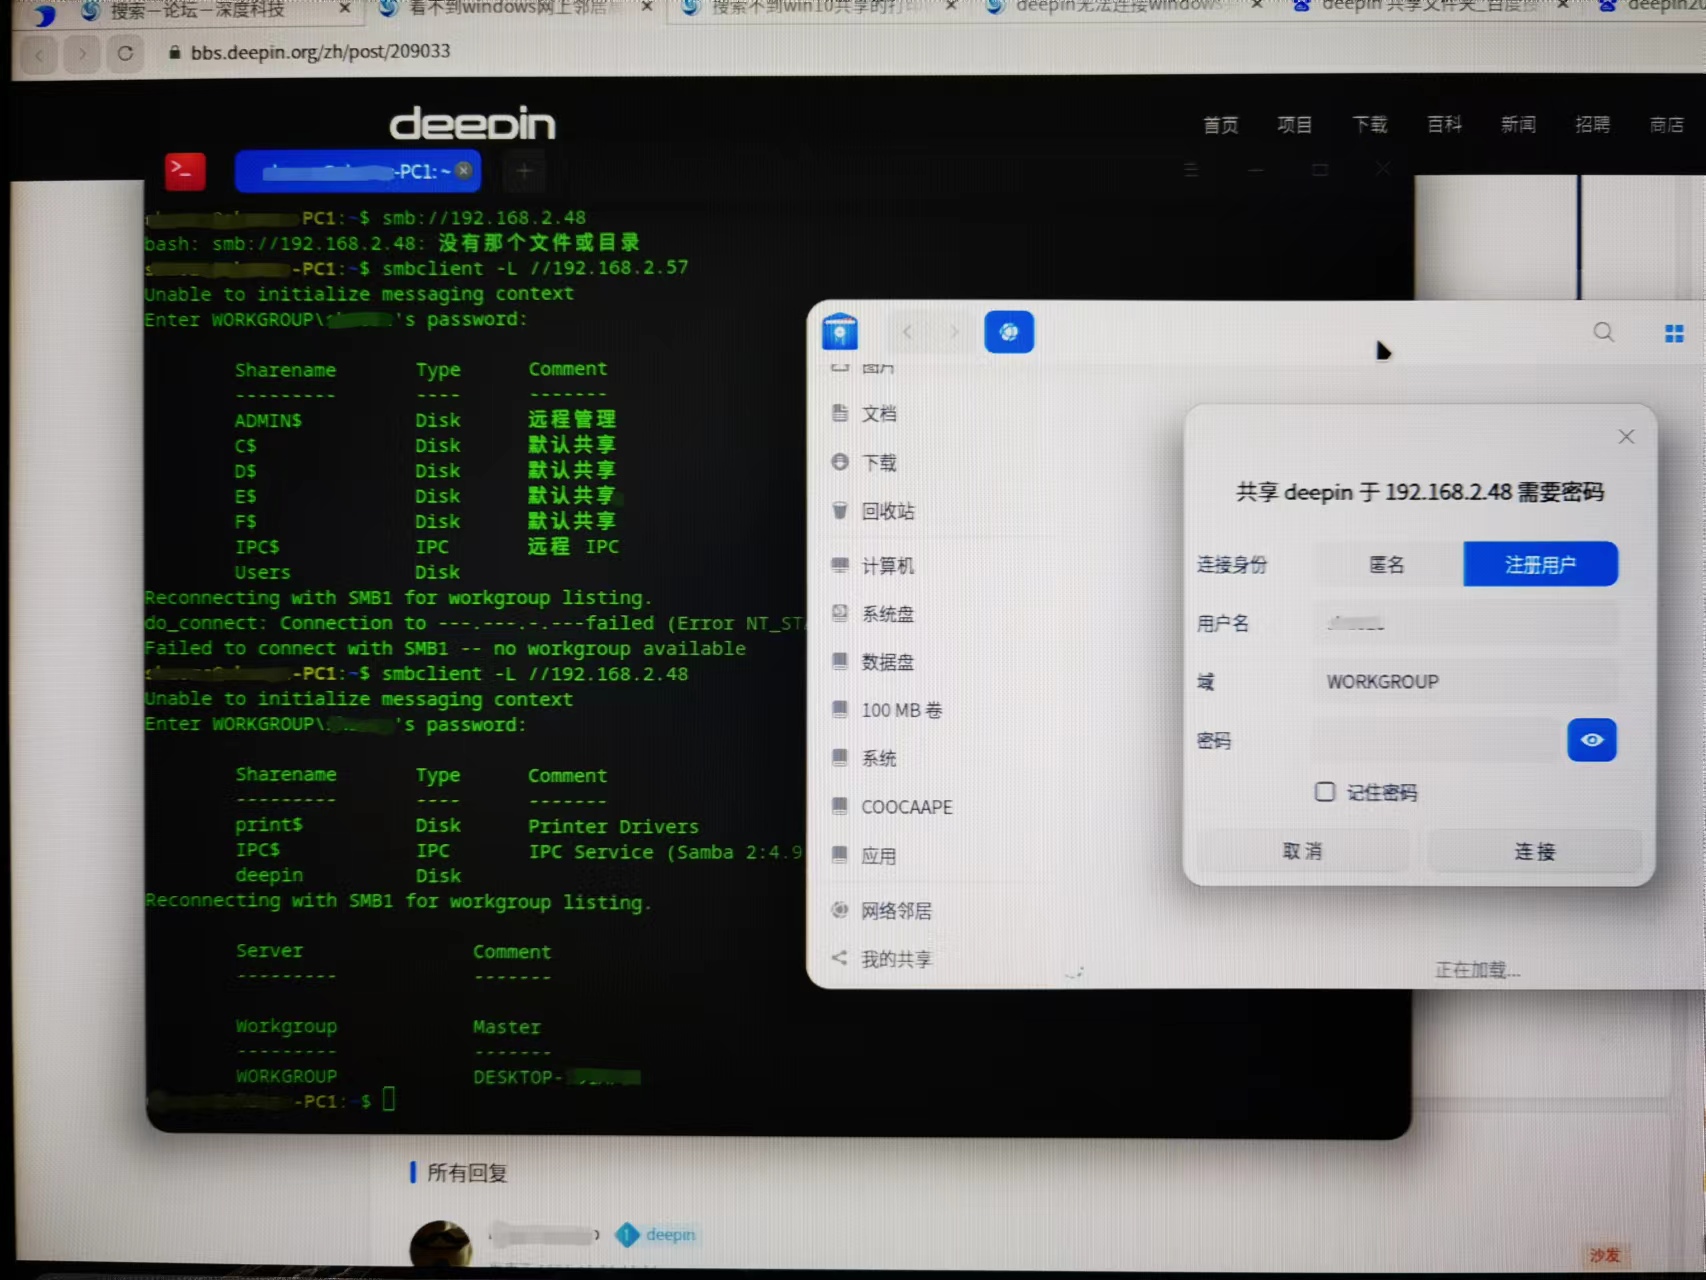Switch to the 搜索不到win10共享 browser tab
Viewport: 1706px width, 1280px height.
(817, 7)
